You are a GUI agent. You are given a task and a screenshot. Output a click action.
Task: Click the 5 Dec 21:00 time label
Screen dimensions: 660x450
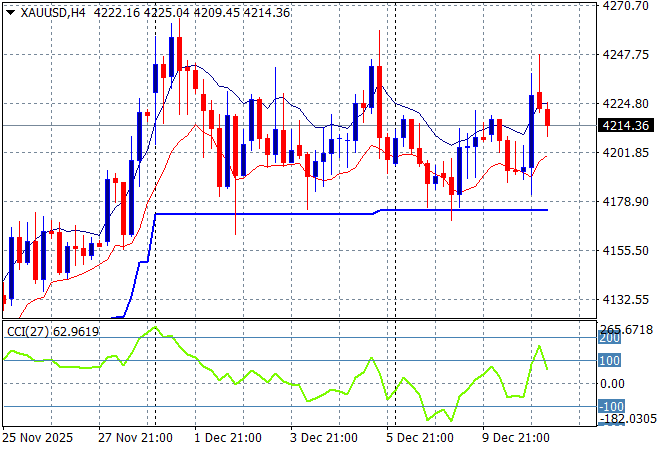click(419, 437)
